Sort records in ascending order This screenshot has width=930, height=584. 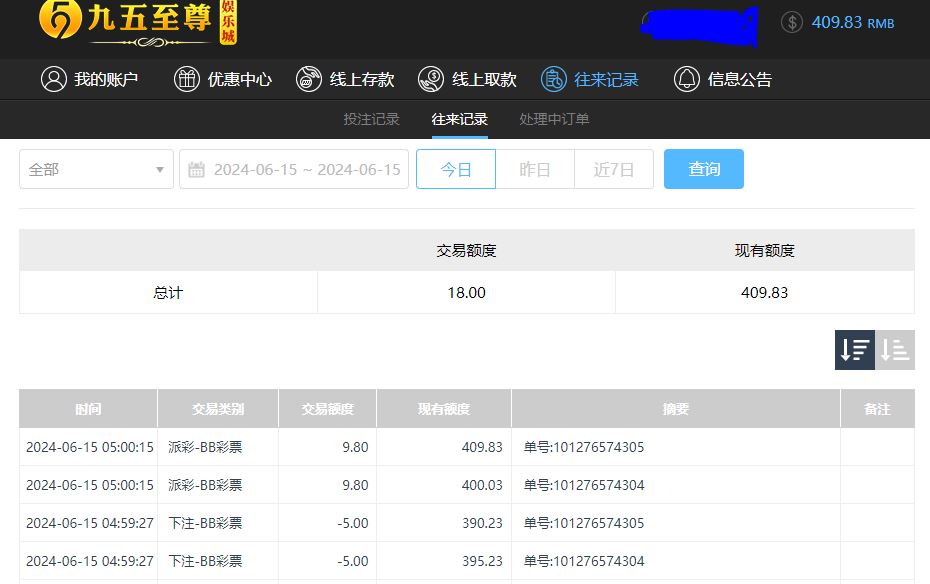[x=895, y=350]
